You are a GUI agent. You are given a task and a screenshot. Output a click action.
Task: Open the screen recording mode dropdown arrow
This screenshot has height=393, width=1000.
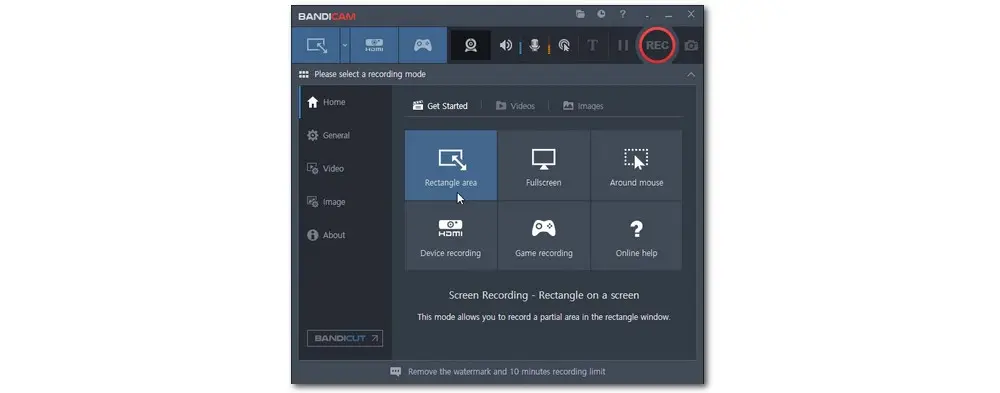[x=345, y=45]
